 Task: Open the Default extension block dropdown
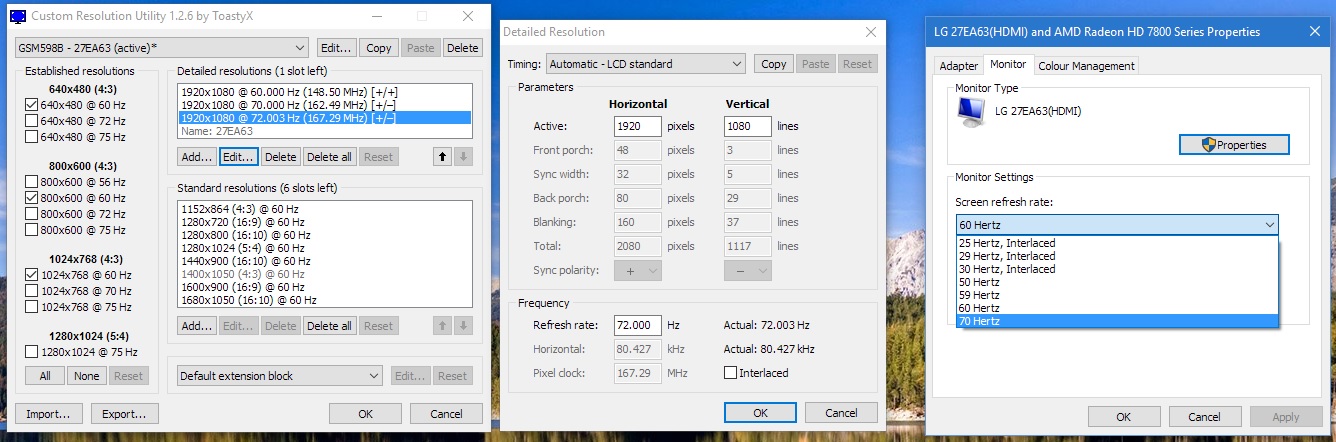point(280,376)
